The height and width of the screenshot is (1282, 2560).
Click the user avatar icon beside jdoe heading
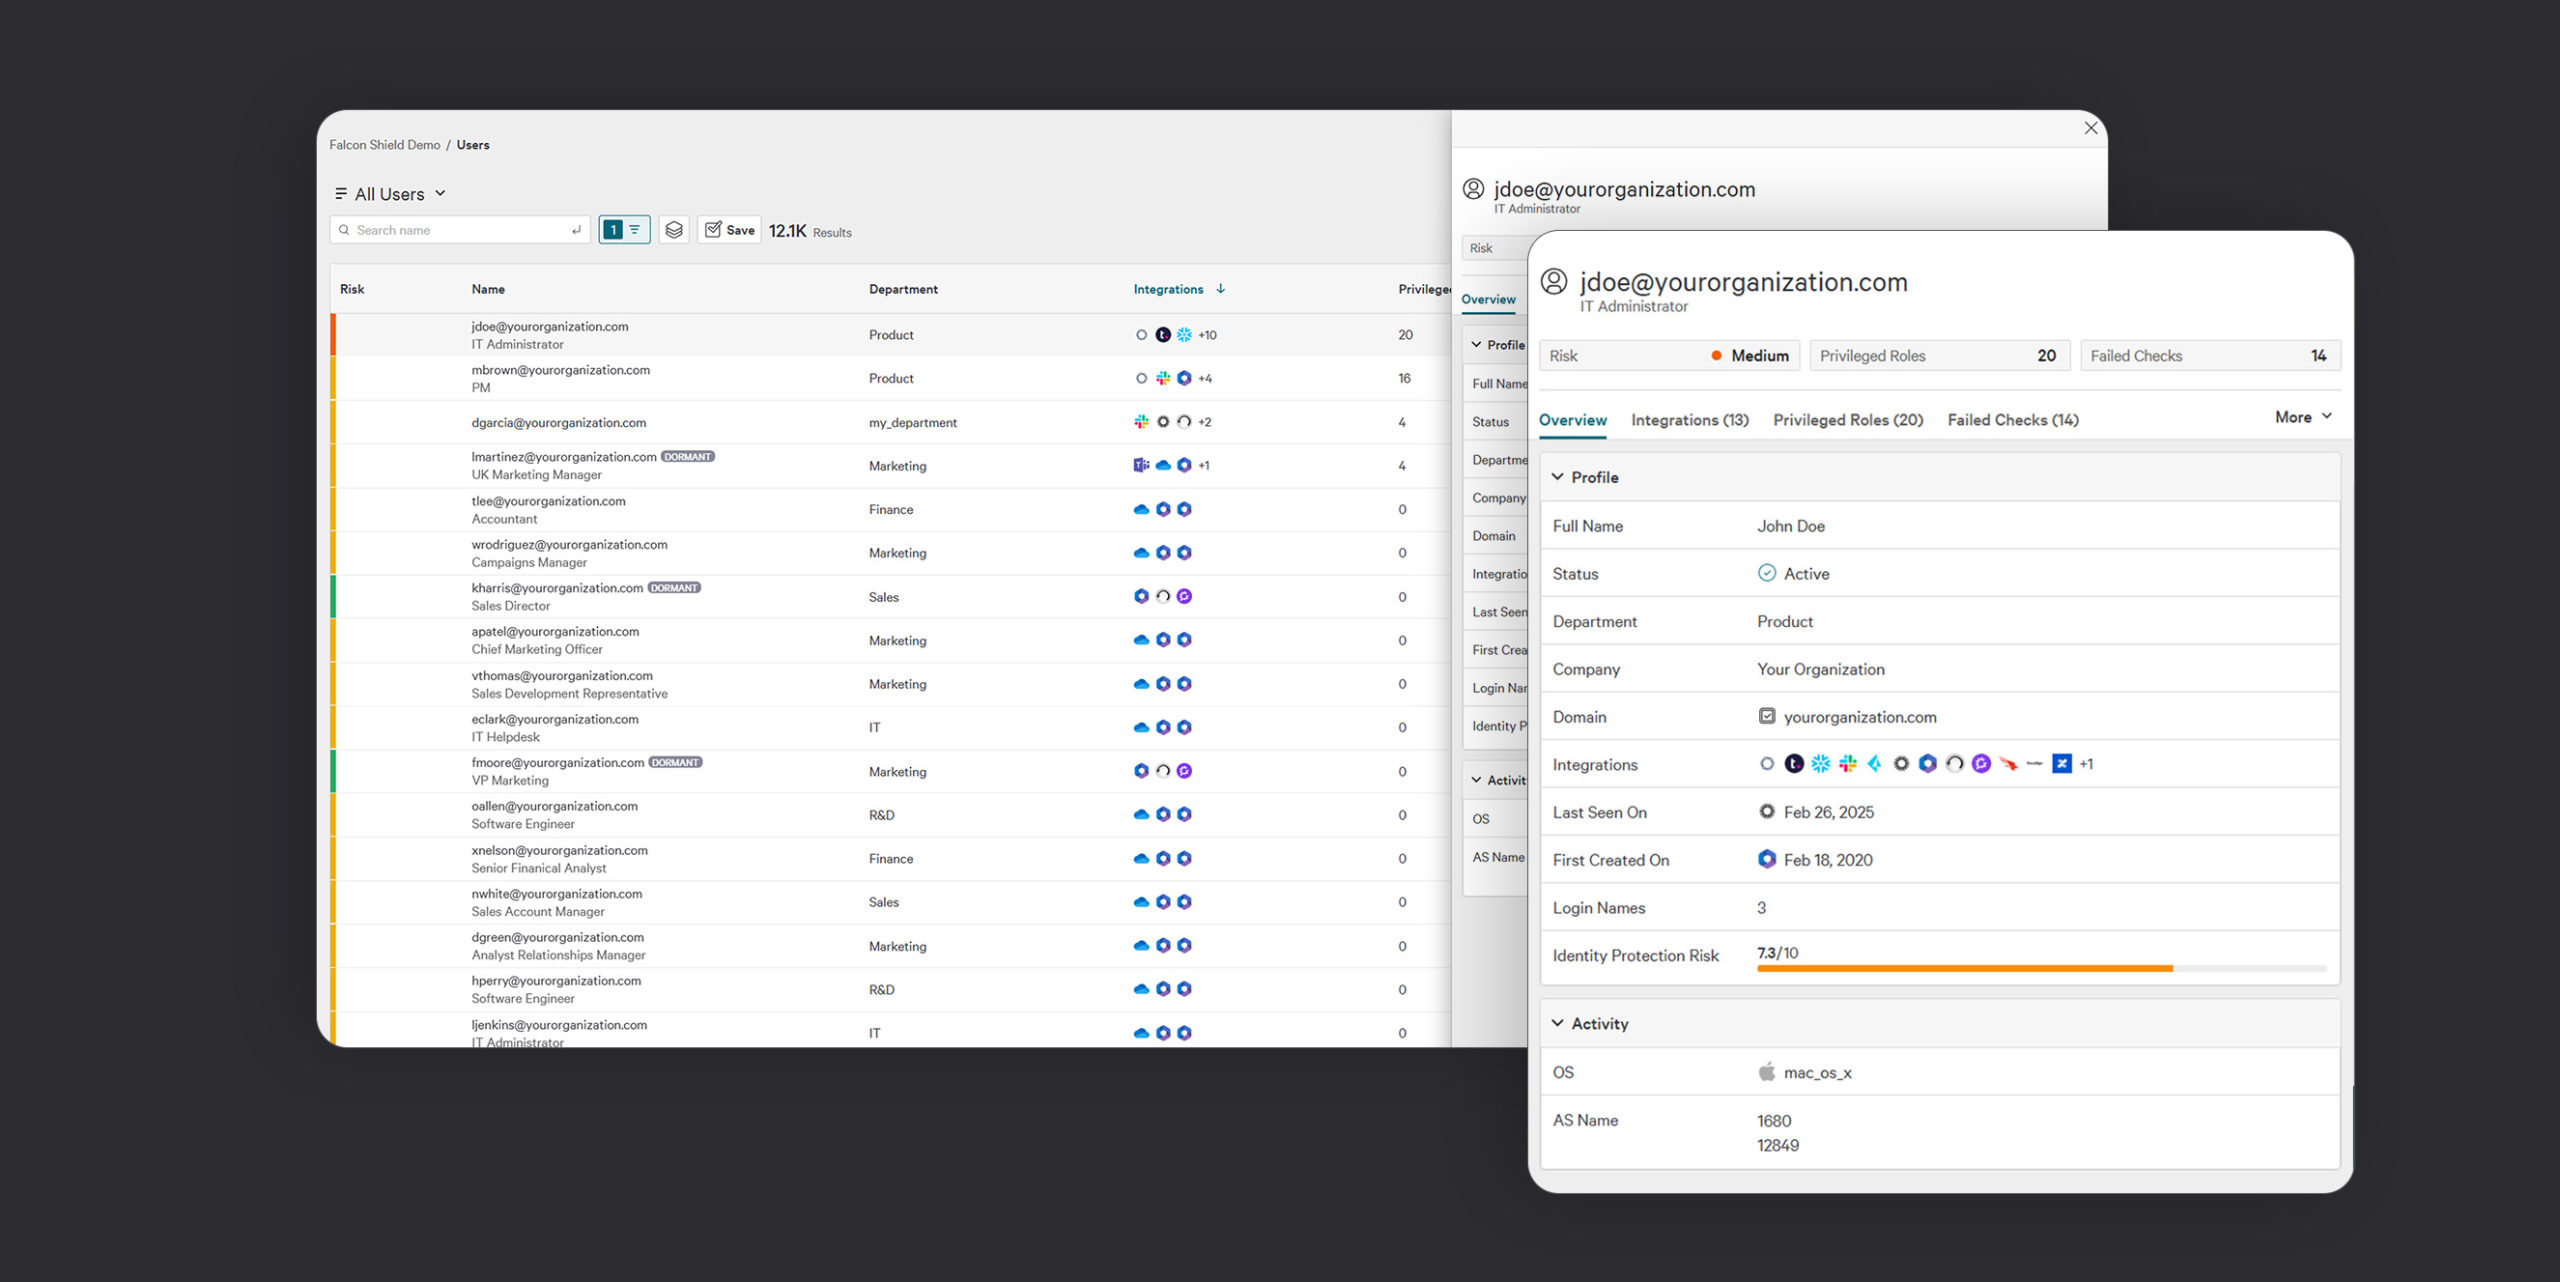[x=1553, y=282]
